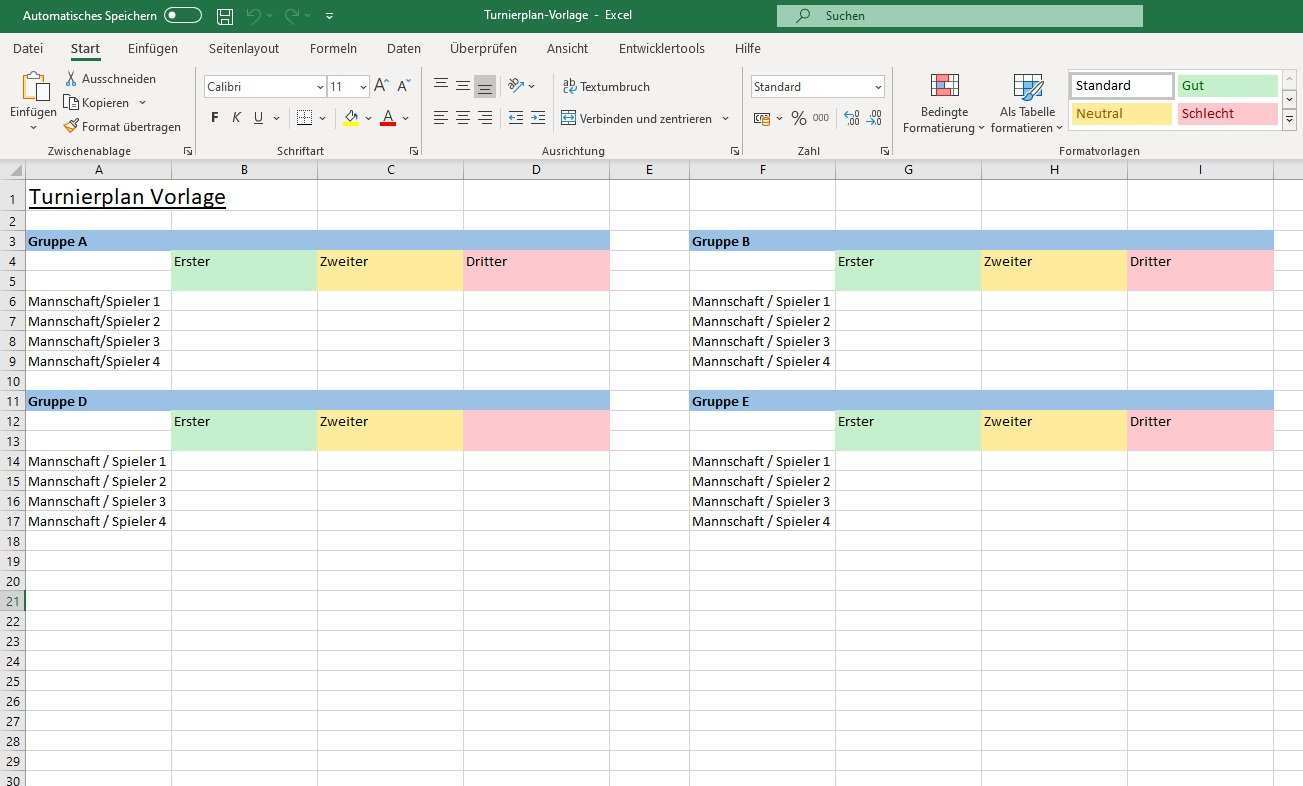Open the Seitenlayout ribbon tab

pyautogui.click(x=244, y=48)
